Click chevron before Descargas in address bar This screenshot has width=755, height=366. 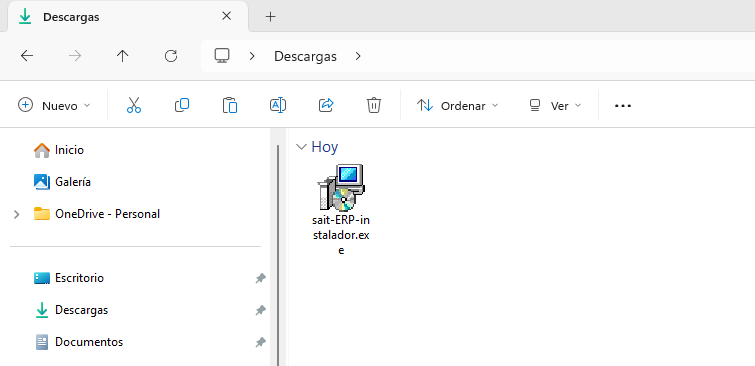252,56
